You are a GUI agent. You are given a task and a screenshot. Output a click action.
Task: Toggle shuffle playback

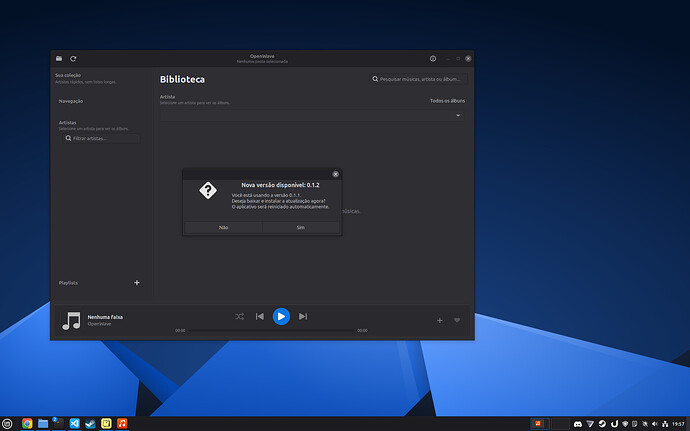click(x=239, y=317)
